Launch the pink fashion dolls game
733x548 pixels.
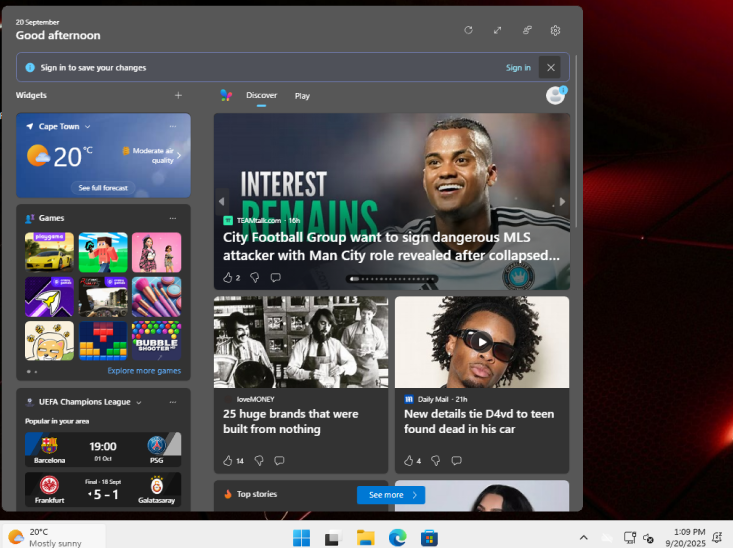pos(157,252)
